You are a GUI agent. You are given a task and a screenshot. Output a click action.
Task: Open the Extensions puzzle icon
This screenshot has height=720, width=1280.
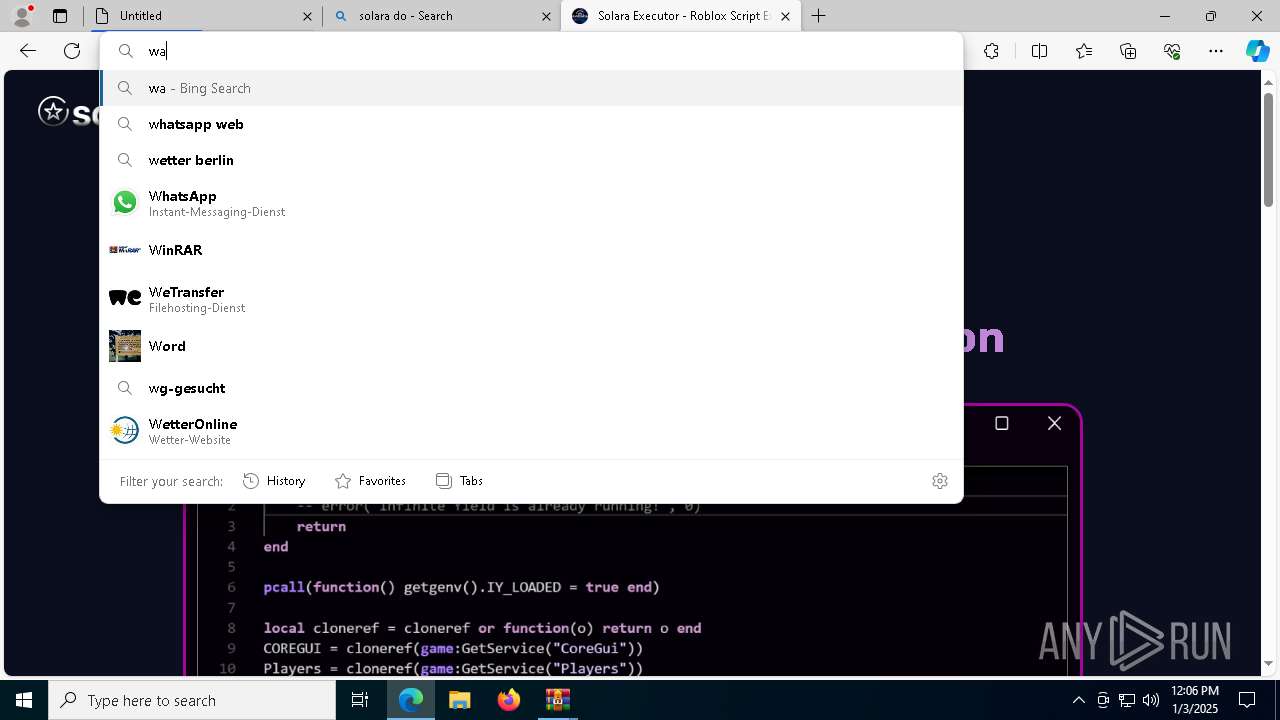point(991,51)
